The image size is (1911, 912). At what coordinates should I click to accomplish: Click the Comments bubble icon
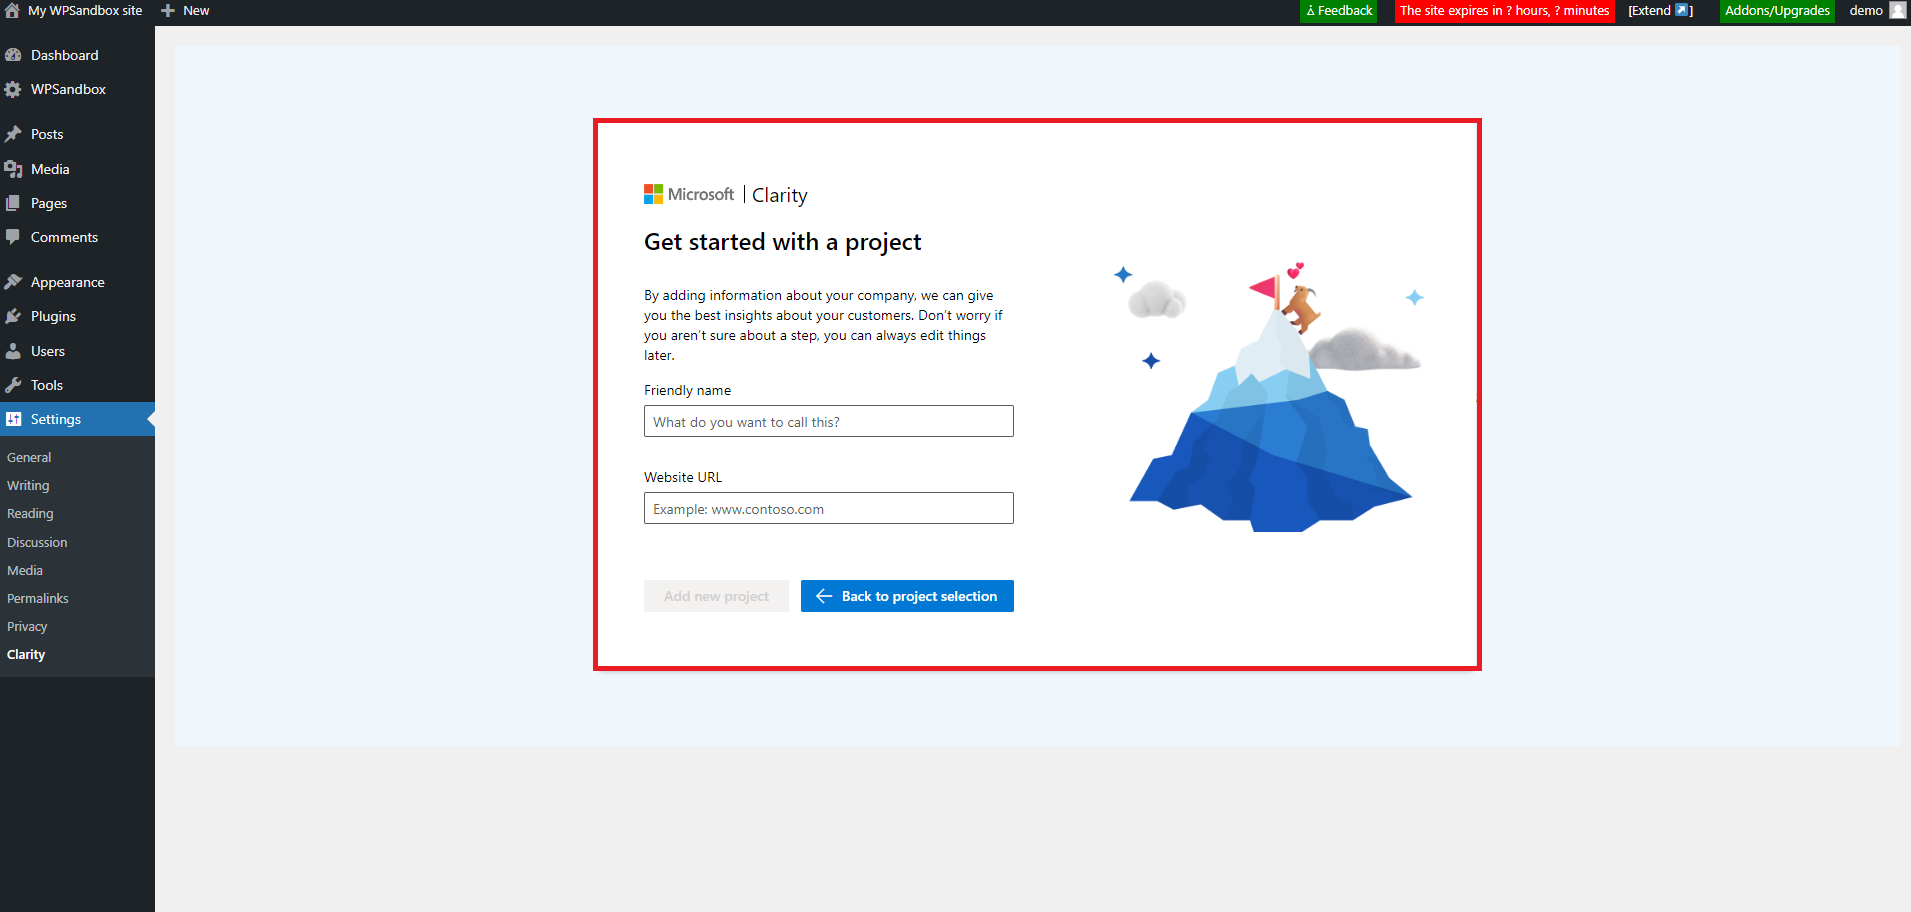(13, 237)
